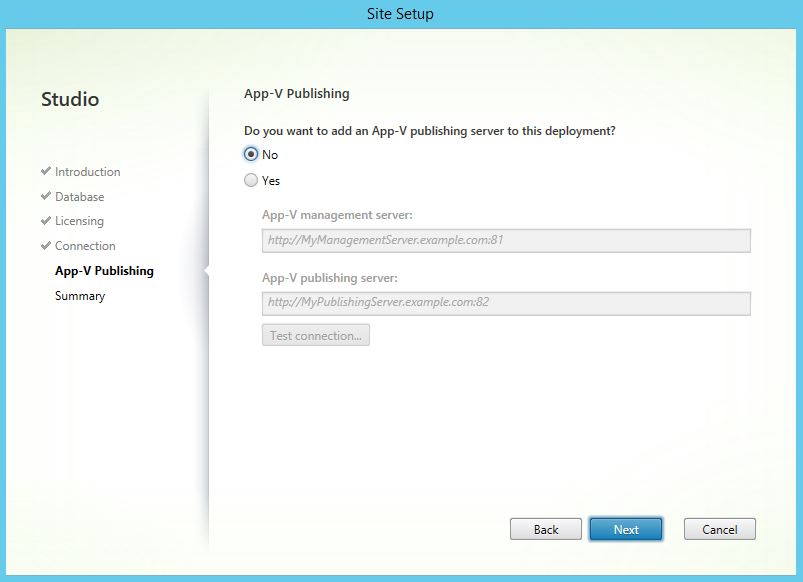Focus the App-V publishing server input field
The image size is (803, 582).
(x=505, y=302)
